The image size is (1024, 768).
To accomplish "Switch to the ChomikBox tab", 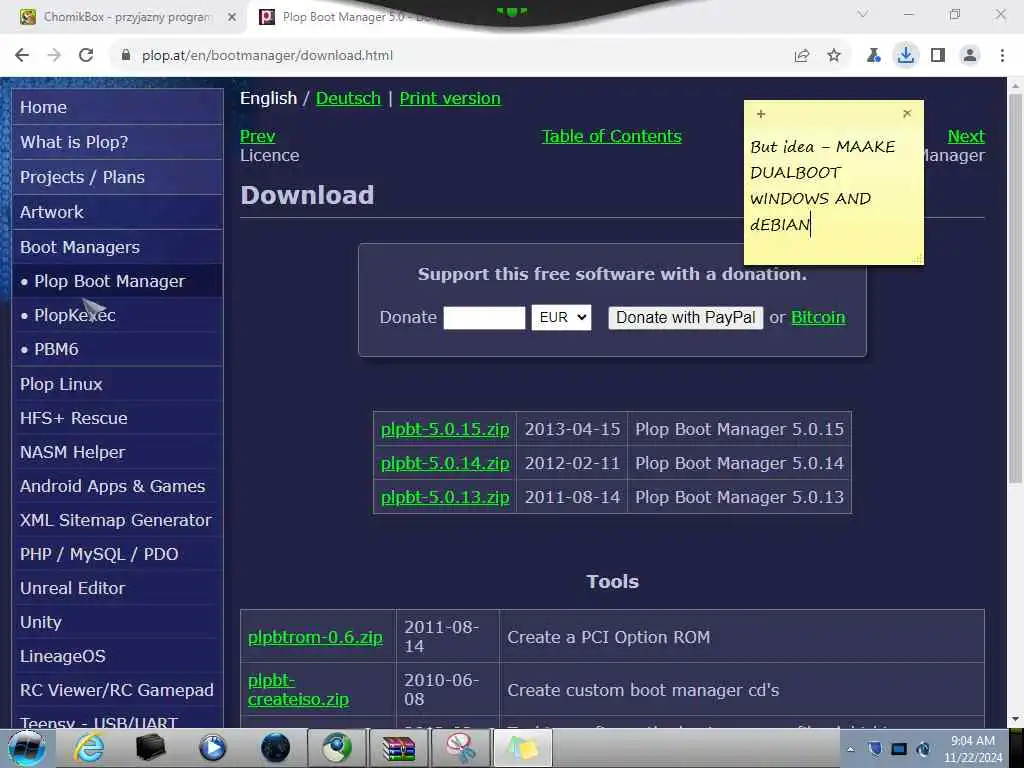I will (x=127, y=17).
